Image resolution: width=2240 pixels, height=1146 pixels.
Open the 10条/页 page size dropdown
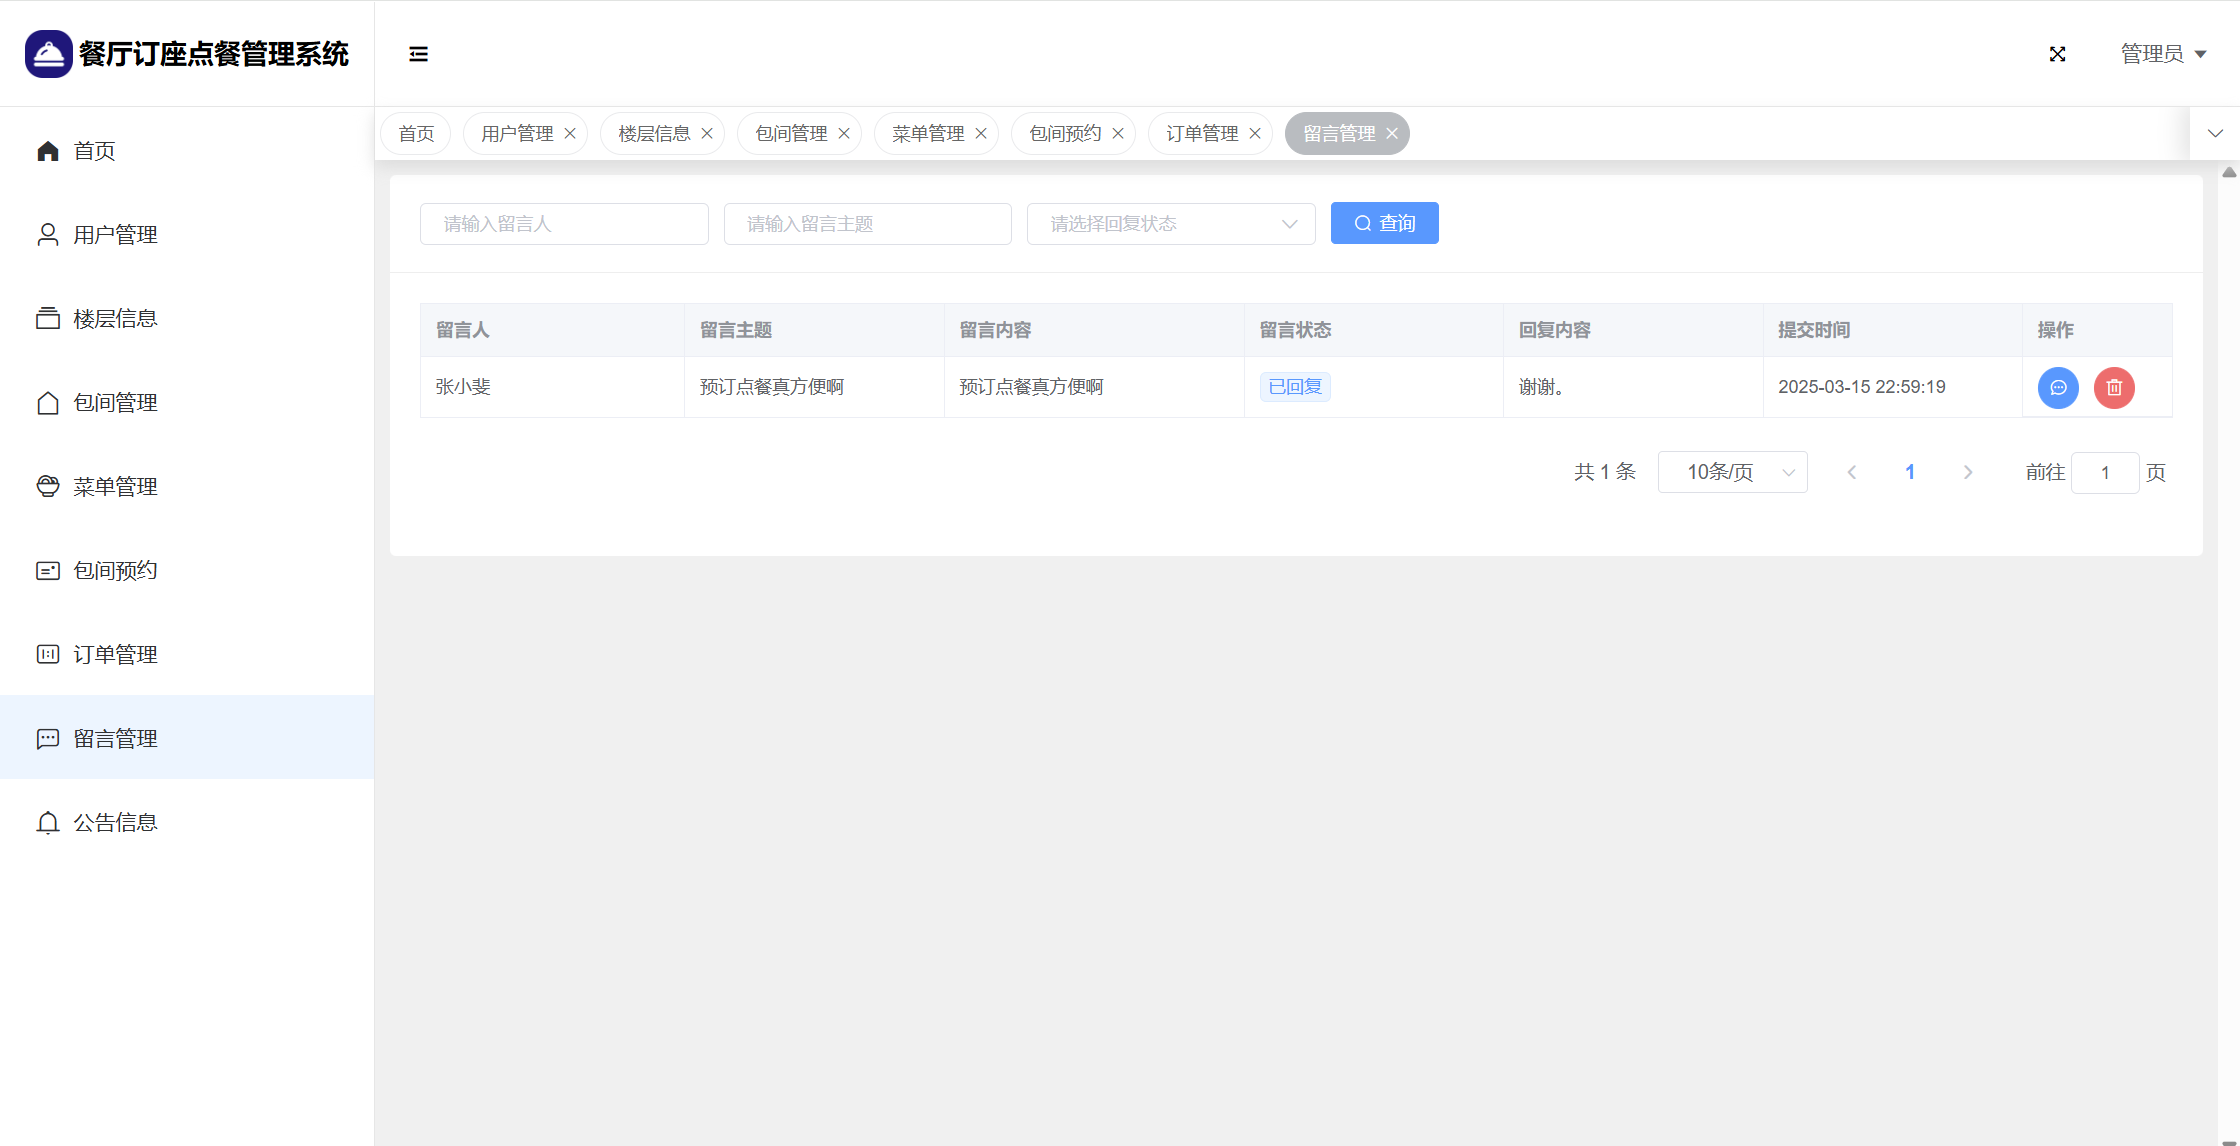pos(1732,472)
